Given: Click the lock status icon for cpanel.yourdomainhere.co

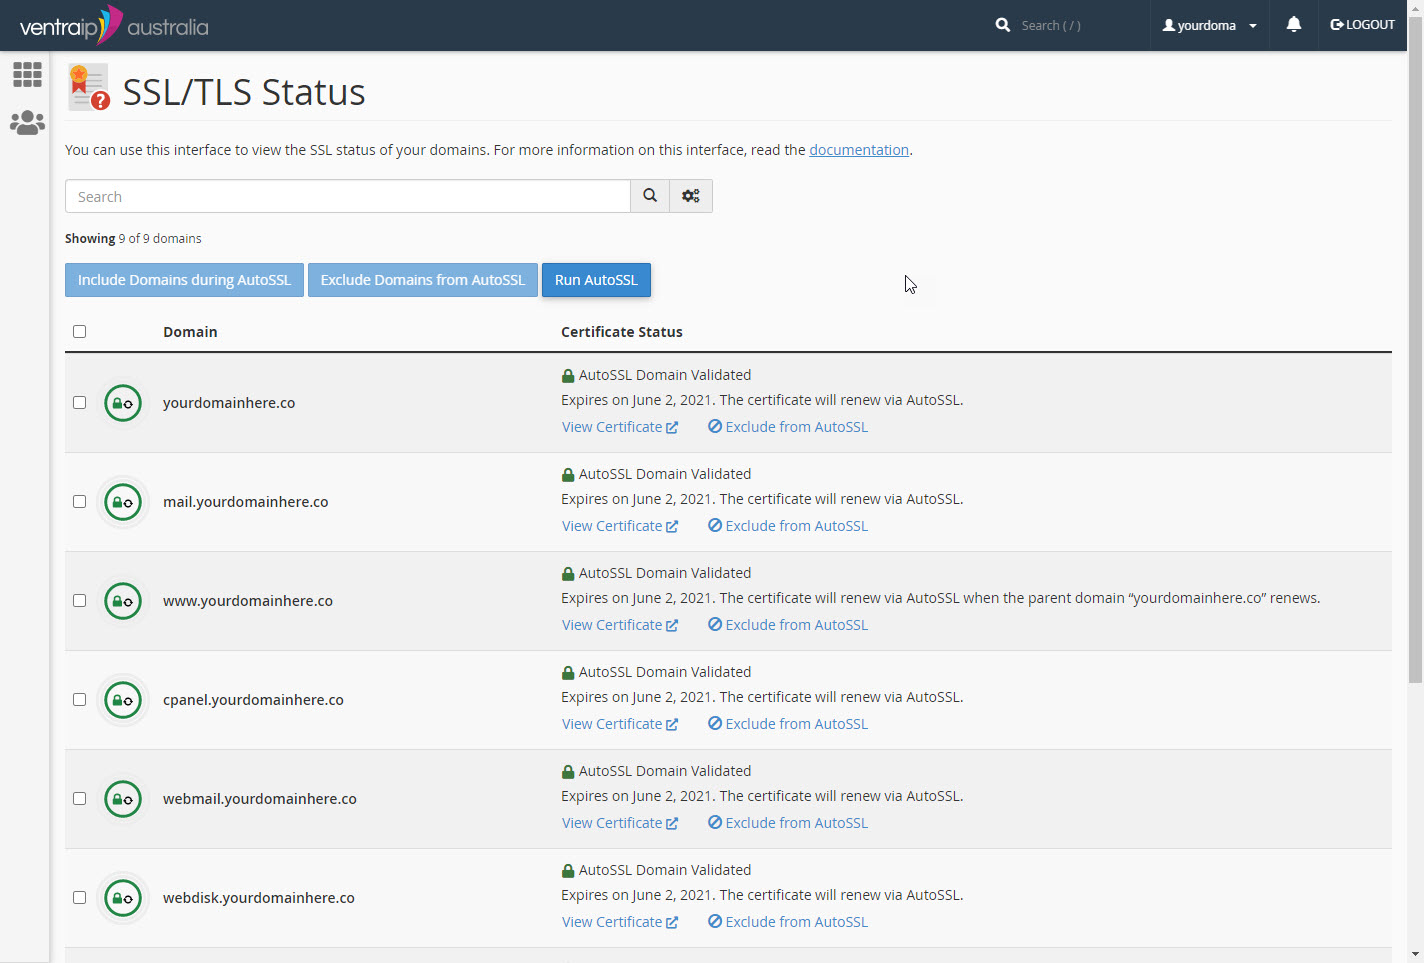Looking at the screenshot, I should pos(123,700).
